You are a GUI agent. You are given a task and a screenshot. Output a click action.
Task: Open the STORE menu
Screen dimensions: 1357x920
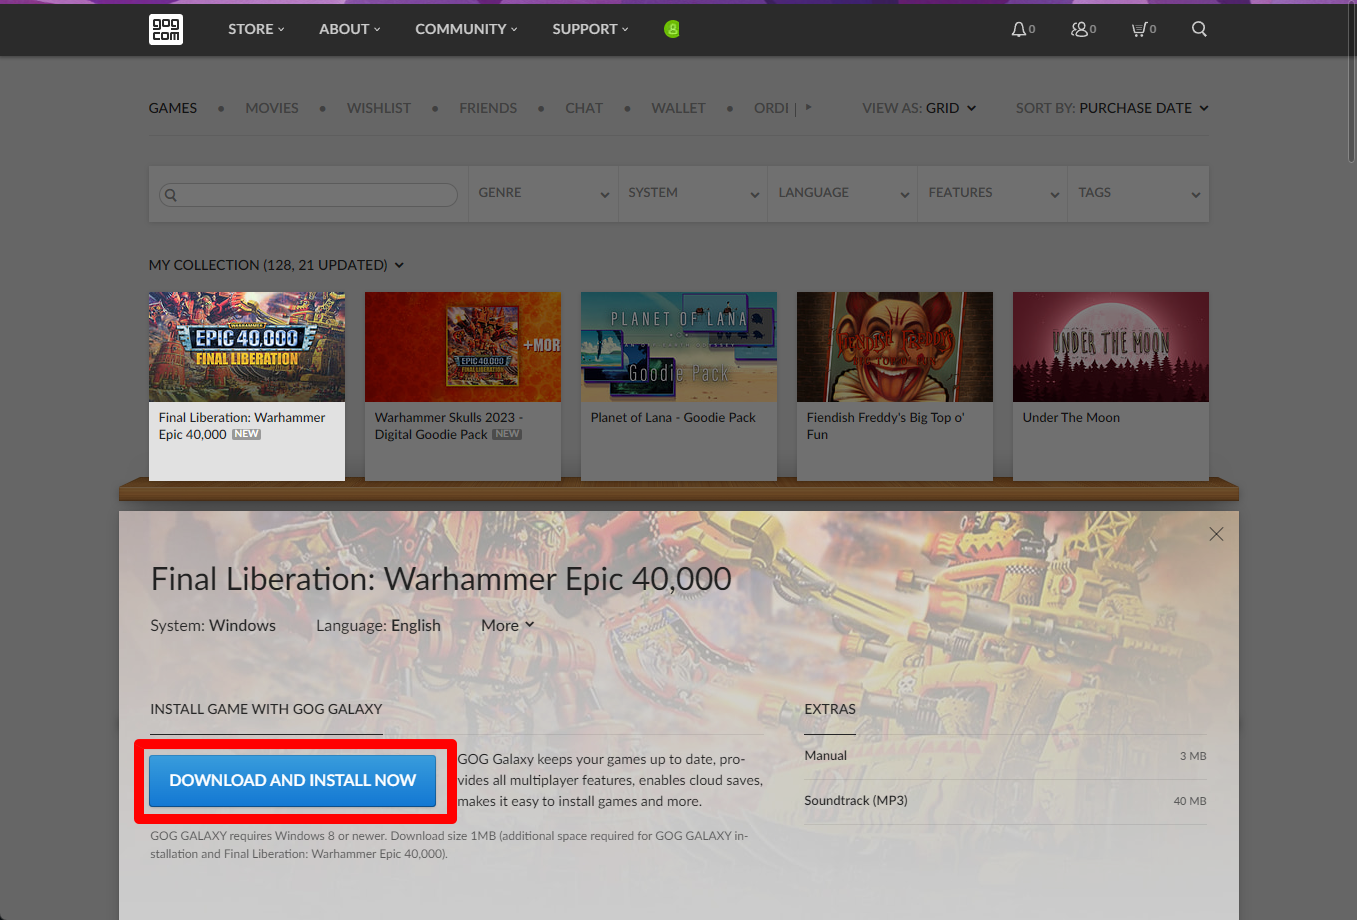[x=256, y=29]
